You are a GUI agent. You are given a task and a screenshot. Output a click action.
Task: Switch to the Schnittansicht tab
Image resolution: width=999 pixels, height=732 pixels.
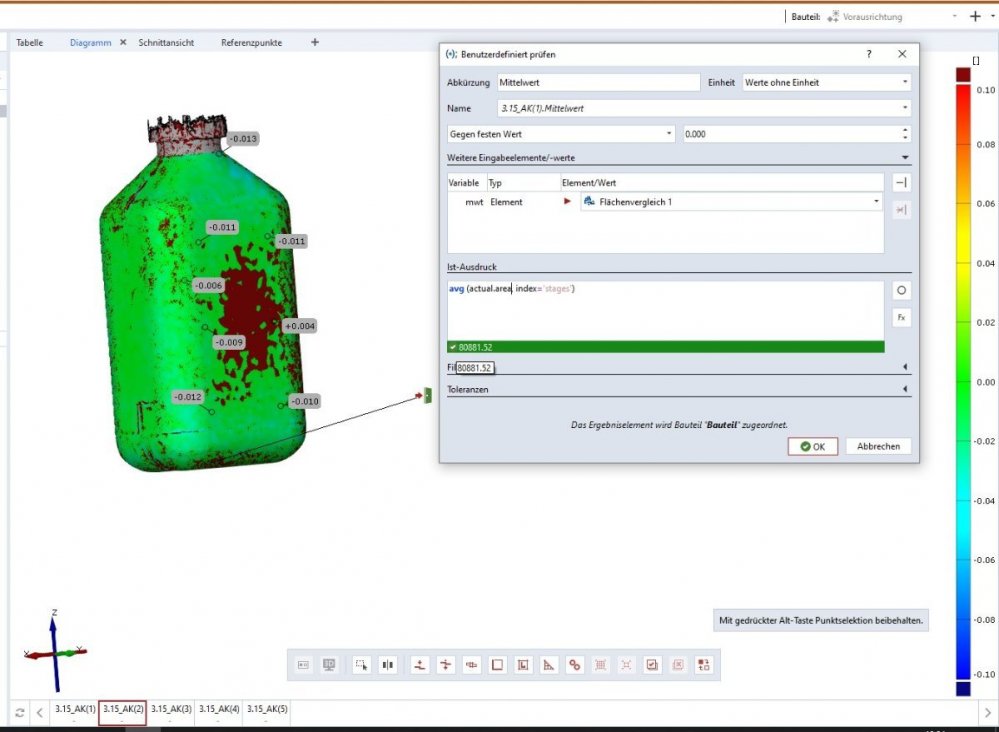[x=166, y=43]
